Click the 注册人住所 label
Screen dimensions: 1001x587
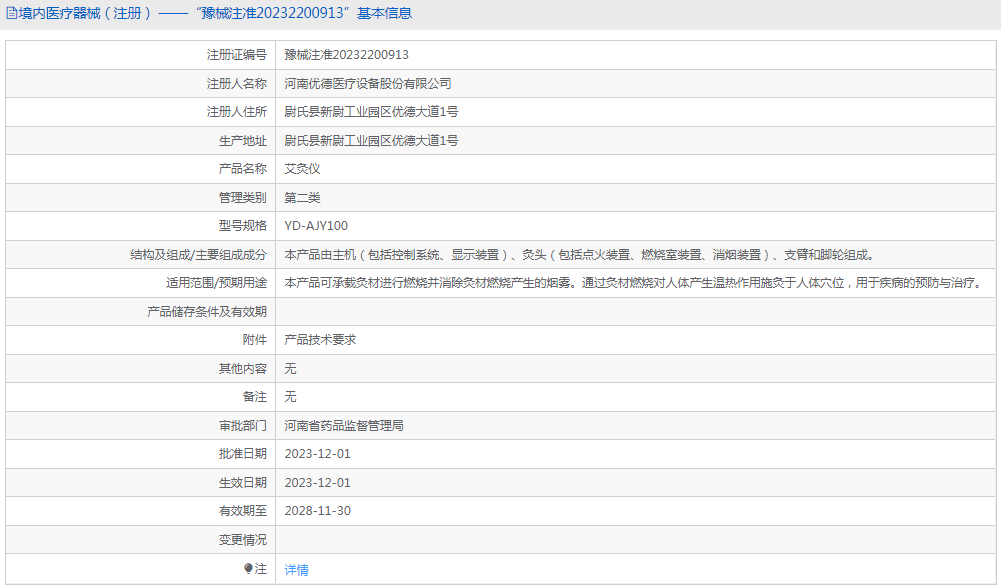click(x=237, y=112)
